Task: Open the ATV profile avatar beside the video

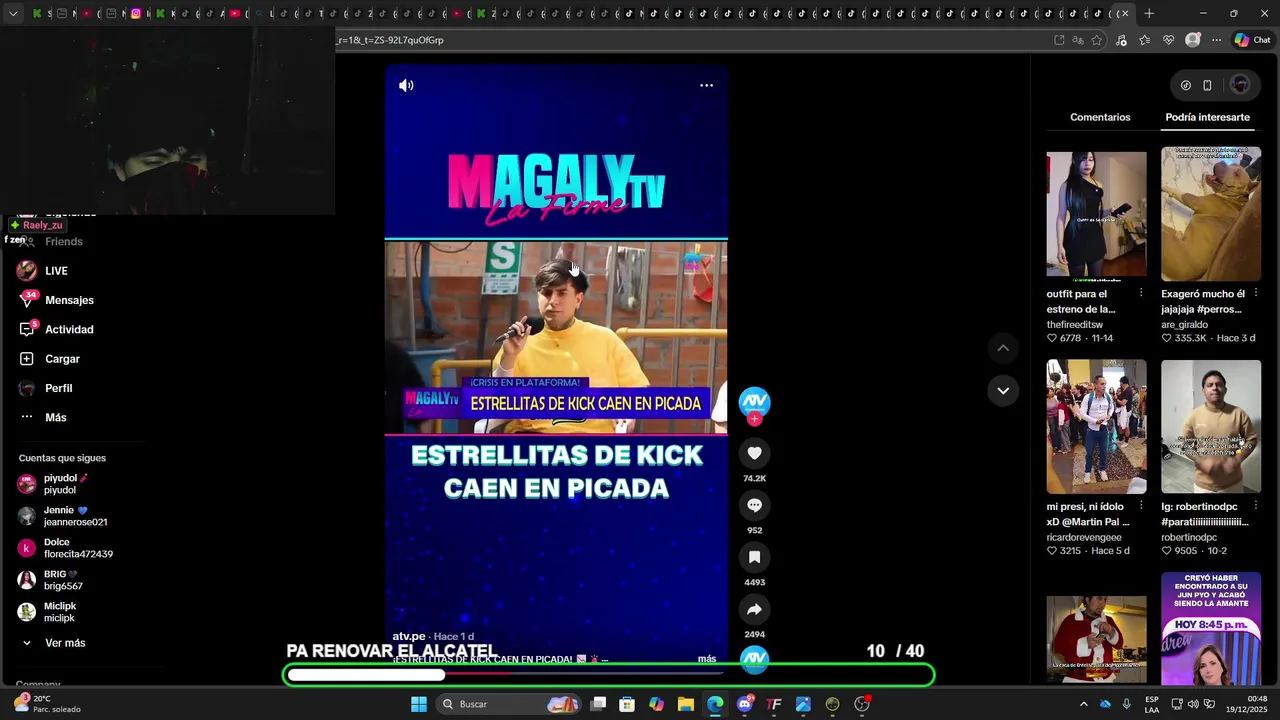Action: 754,401
